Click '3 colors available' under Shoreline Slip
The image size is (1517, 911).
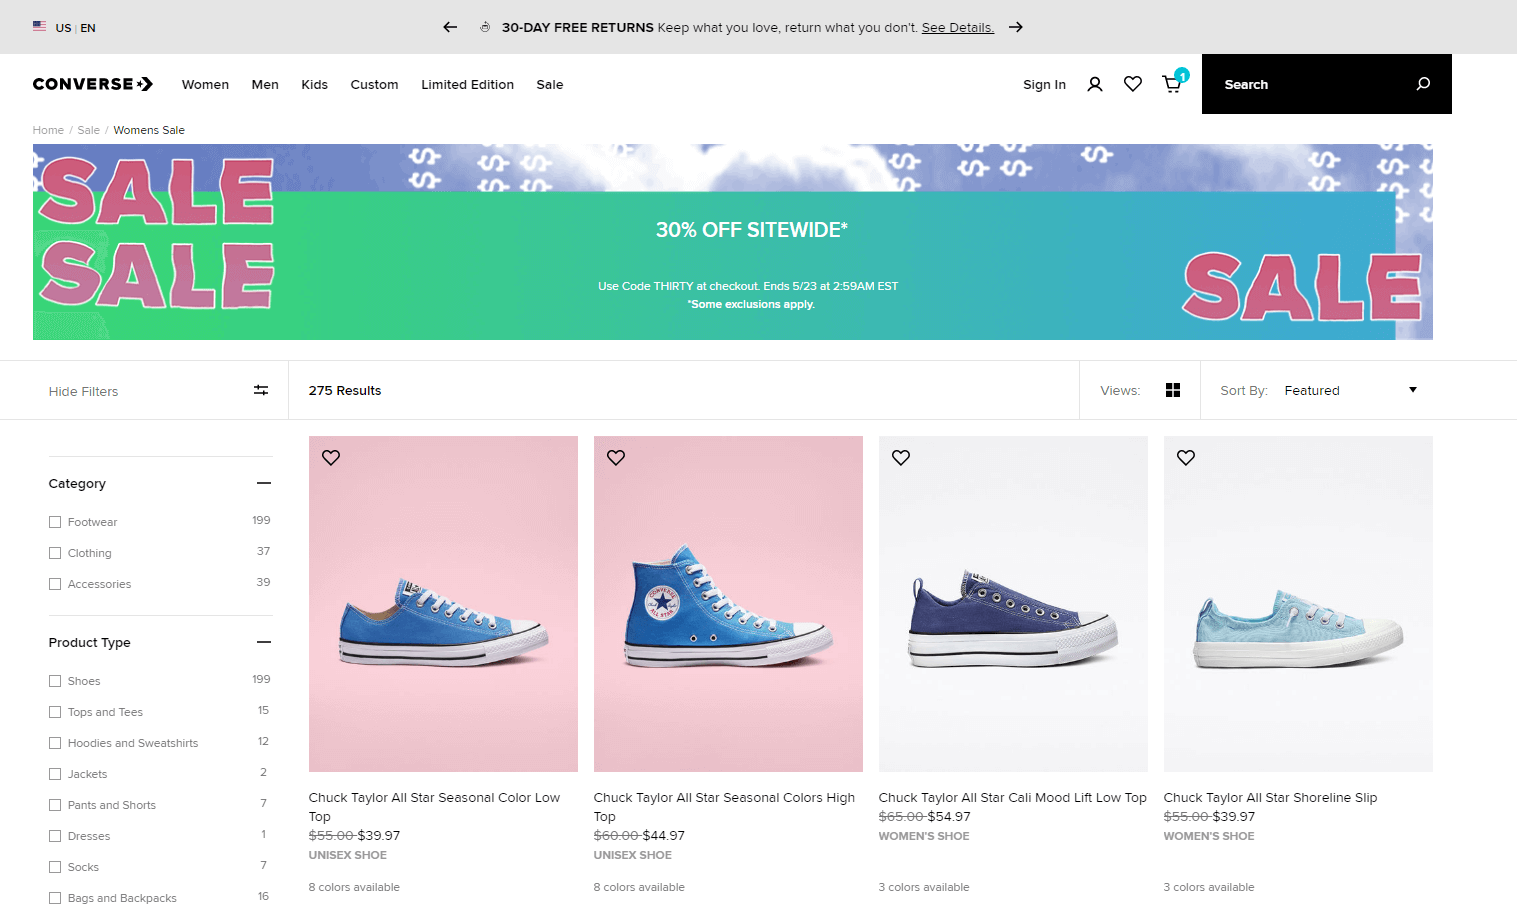point(1209,887)
